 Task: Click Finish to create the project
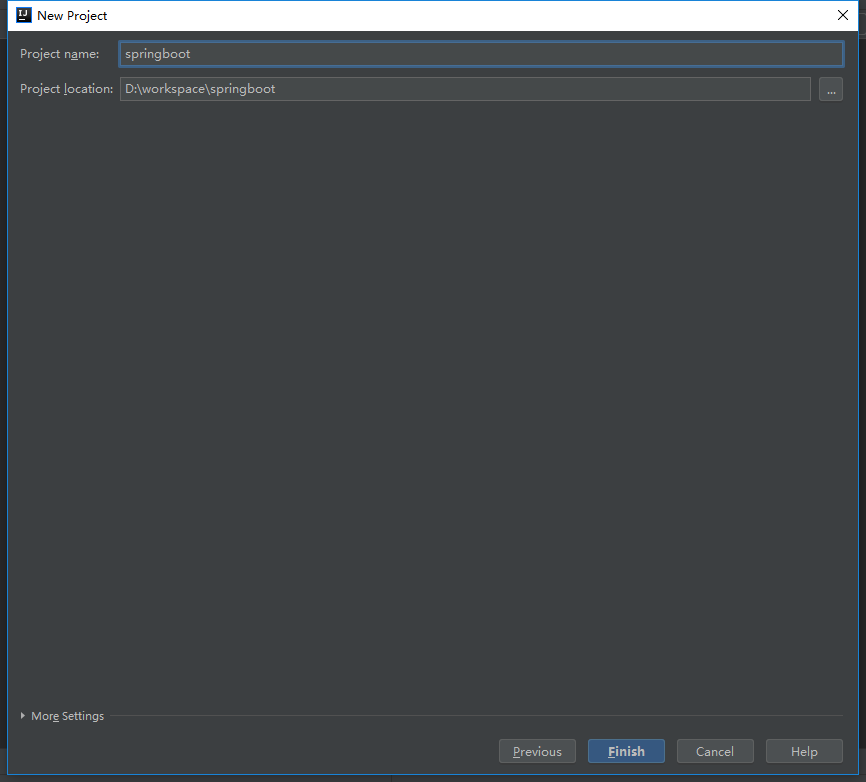click(x=626, y=751)
